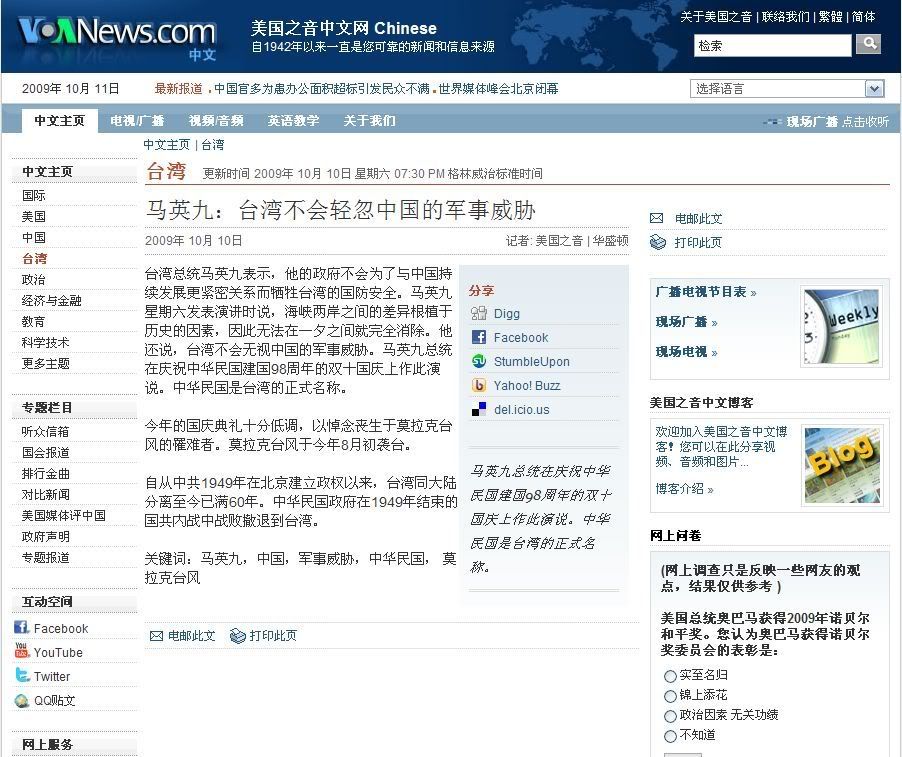This screenshot has height=757, width=902.
Task: Click printer icon below the article
Action: click(237, 636)
